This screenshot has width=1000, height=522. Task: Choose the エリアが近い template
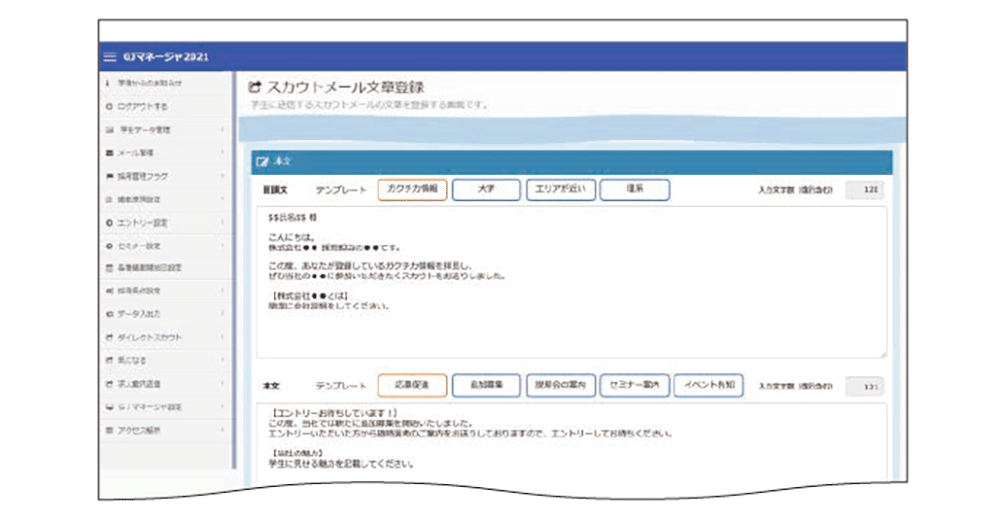[559, 190]
